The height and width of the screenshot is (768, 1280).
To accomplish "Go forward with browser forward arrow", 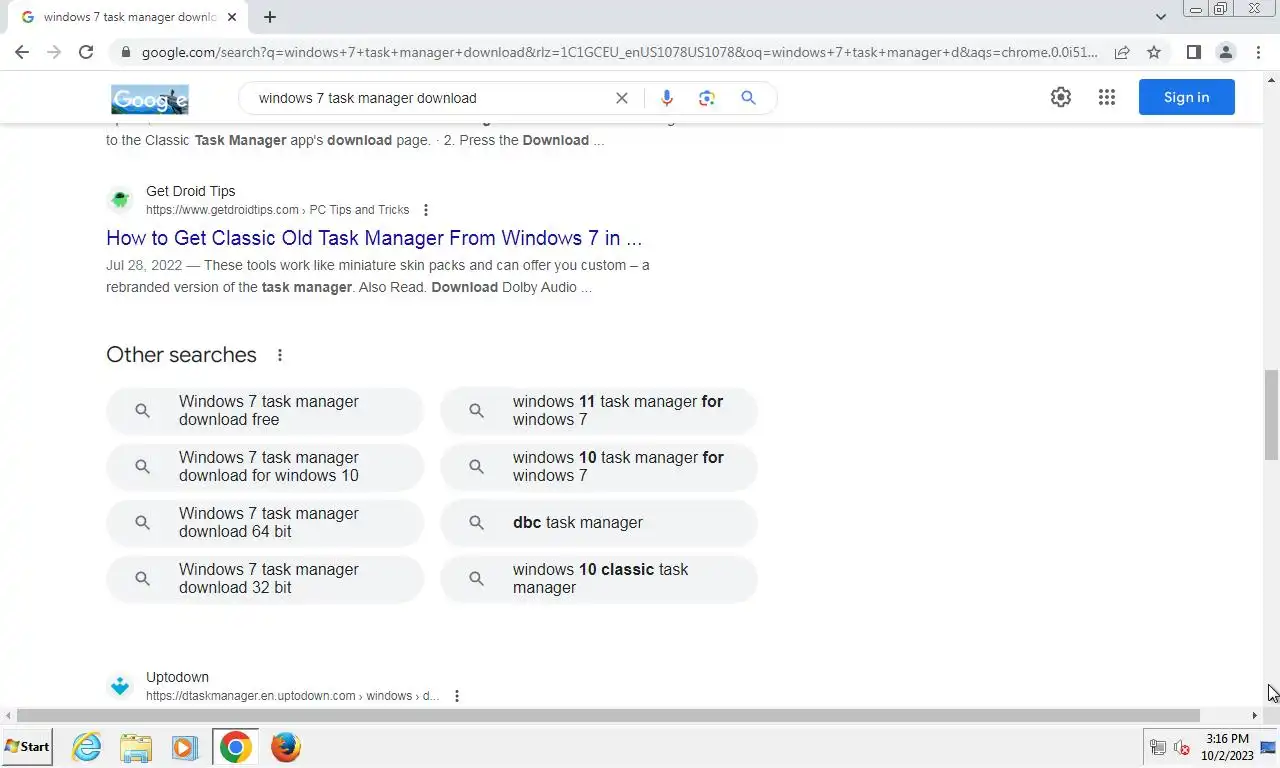I will click(x=54, y=52).
